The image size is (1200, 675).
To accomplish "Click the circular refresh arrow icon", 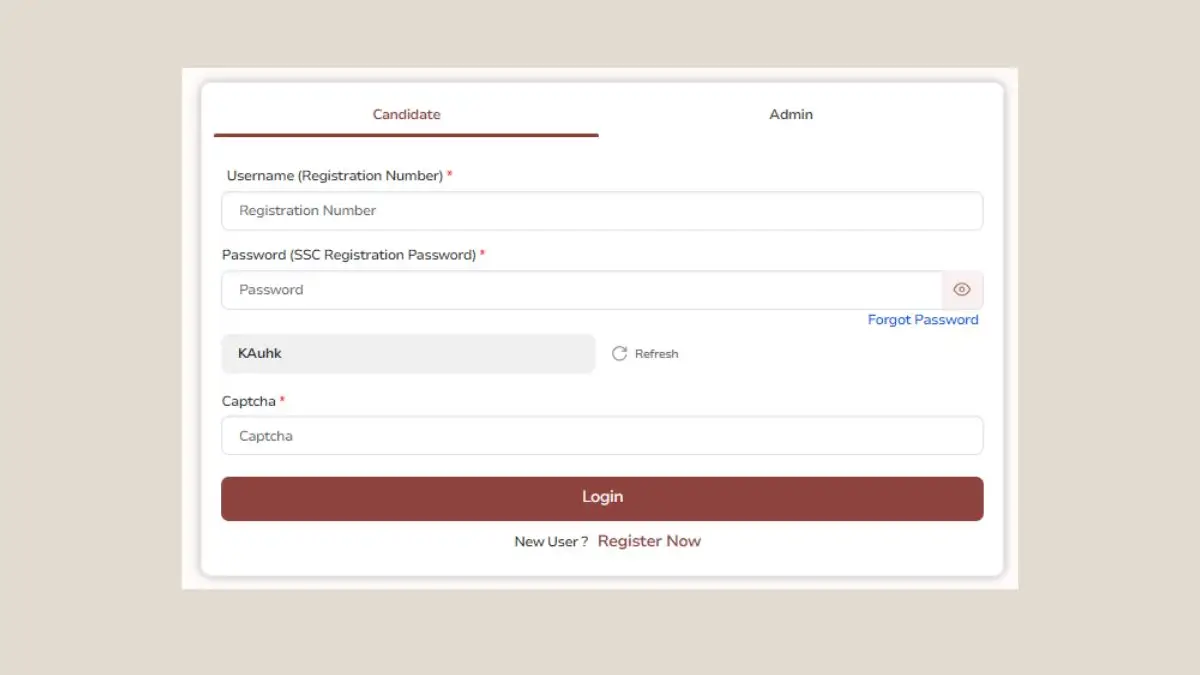I will point(619,354).
